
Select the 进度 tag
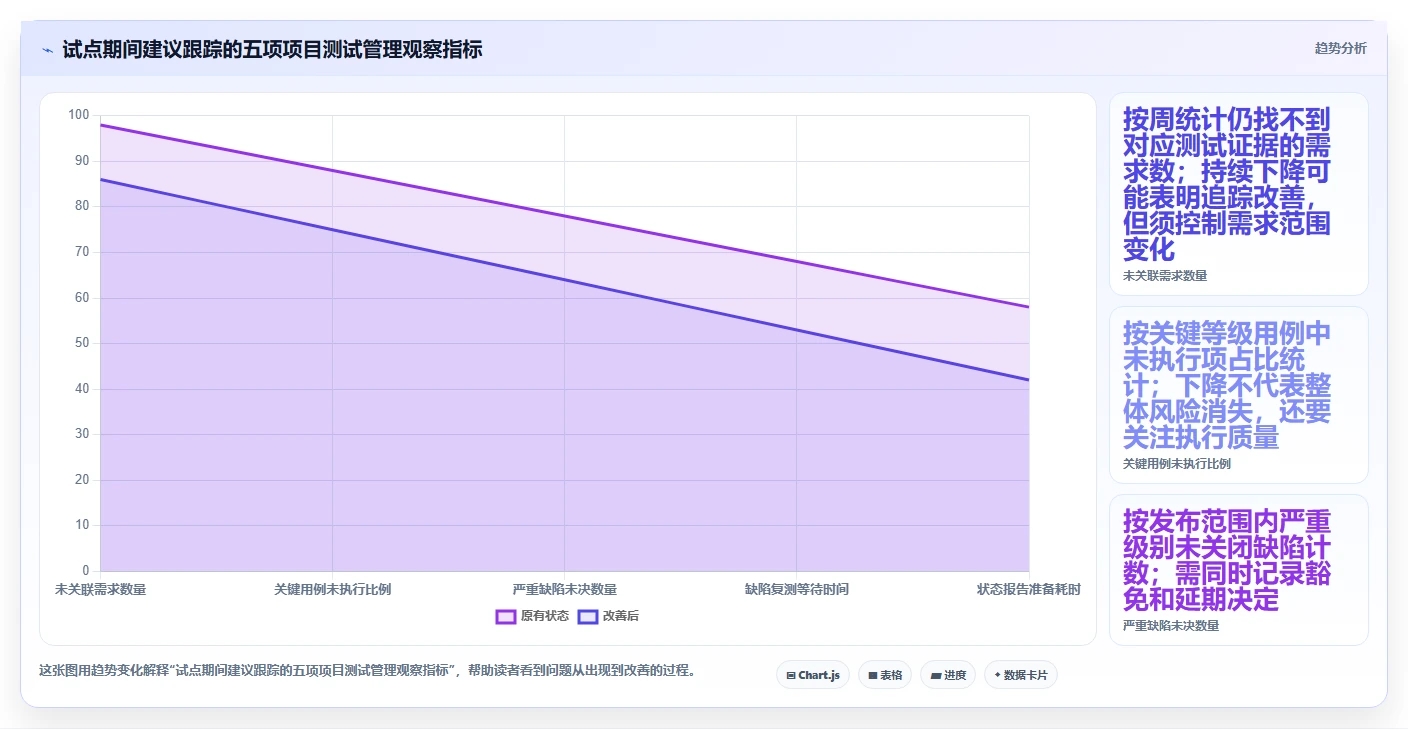948,675
